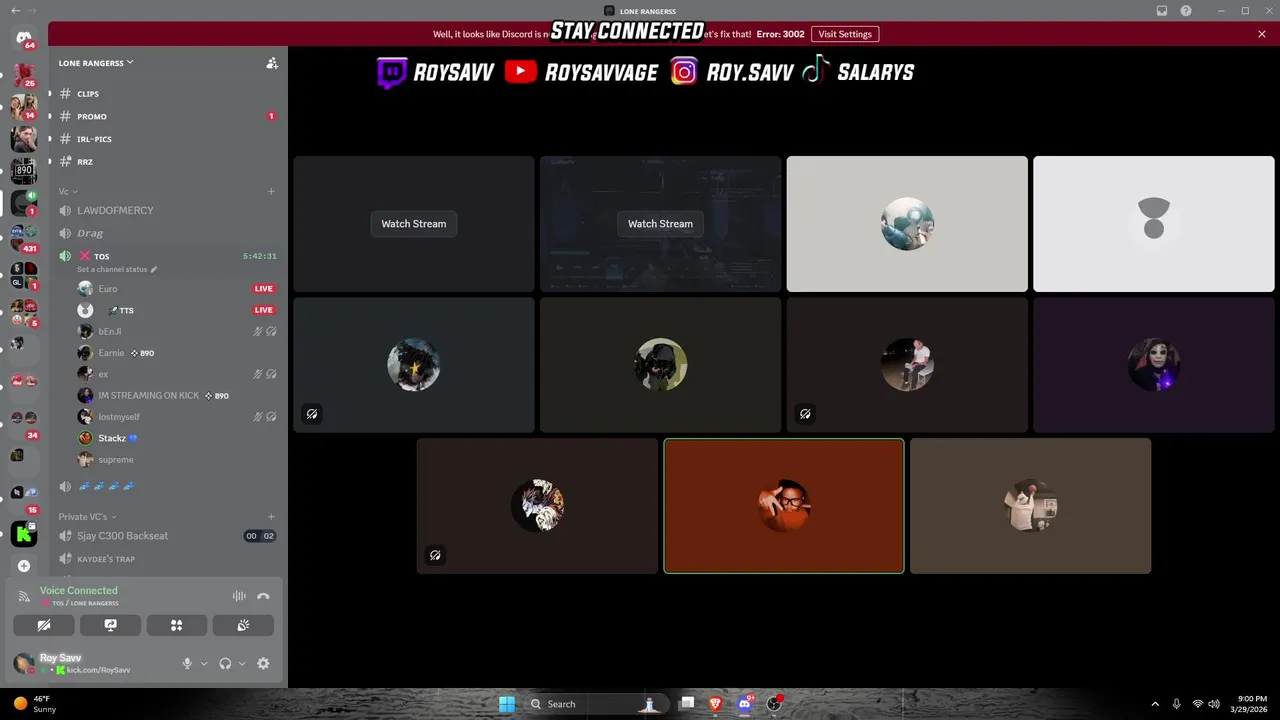Viewport: 1280px width, 720px height.
Task: Open the Wi-Fi tray icon
Action: click(1198, 704)
